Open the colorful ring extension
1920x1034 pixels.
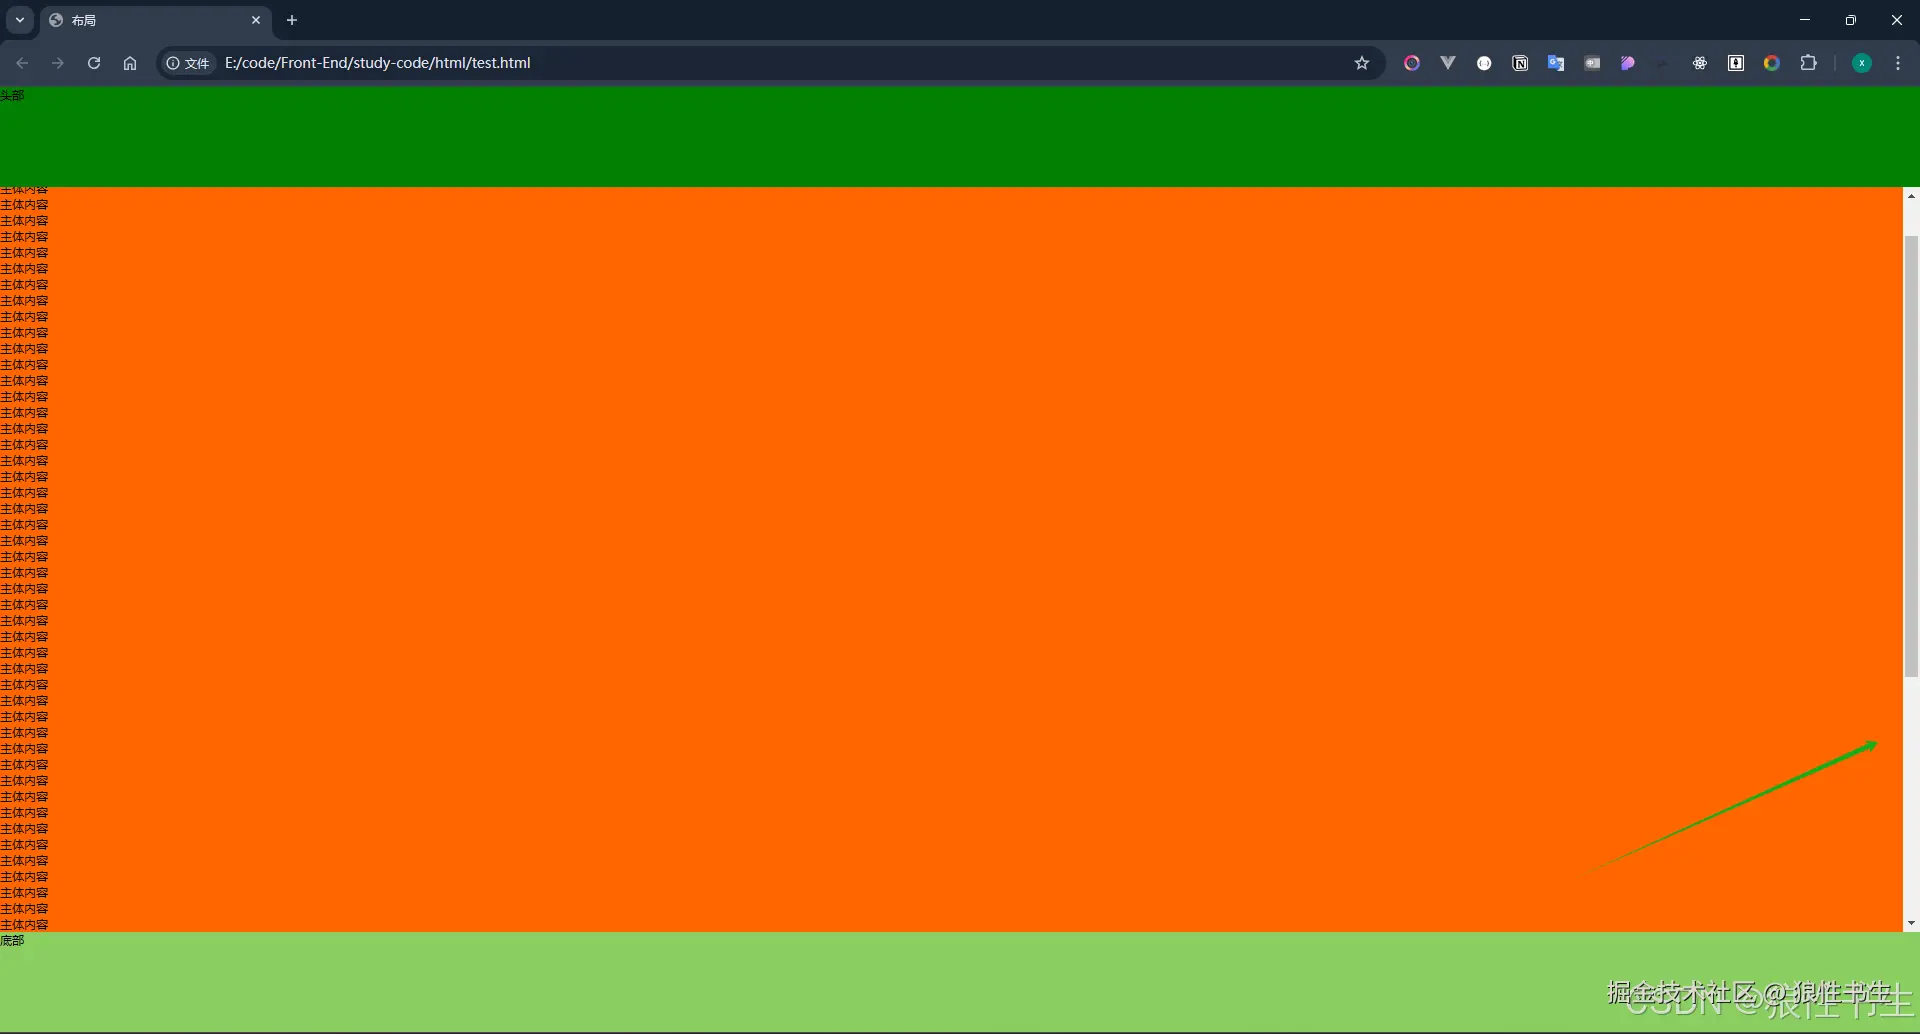pyautogui.click(x=1412, y=63)
